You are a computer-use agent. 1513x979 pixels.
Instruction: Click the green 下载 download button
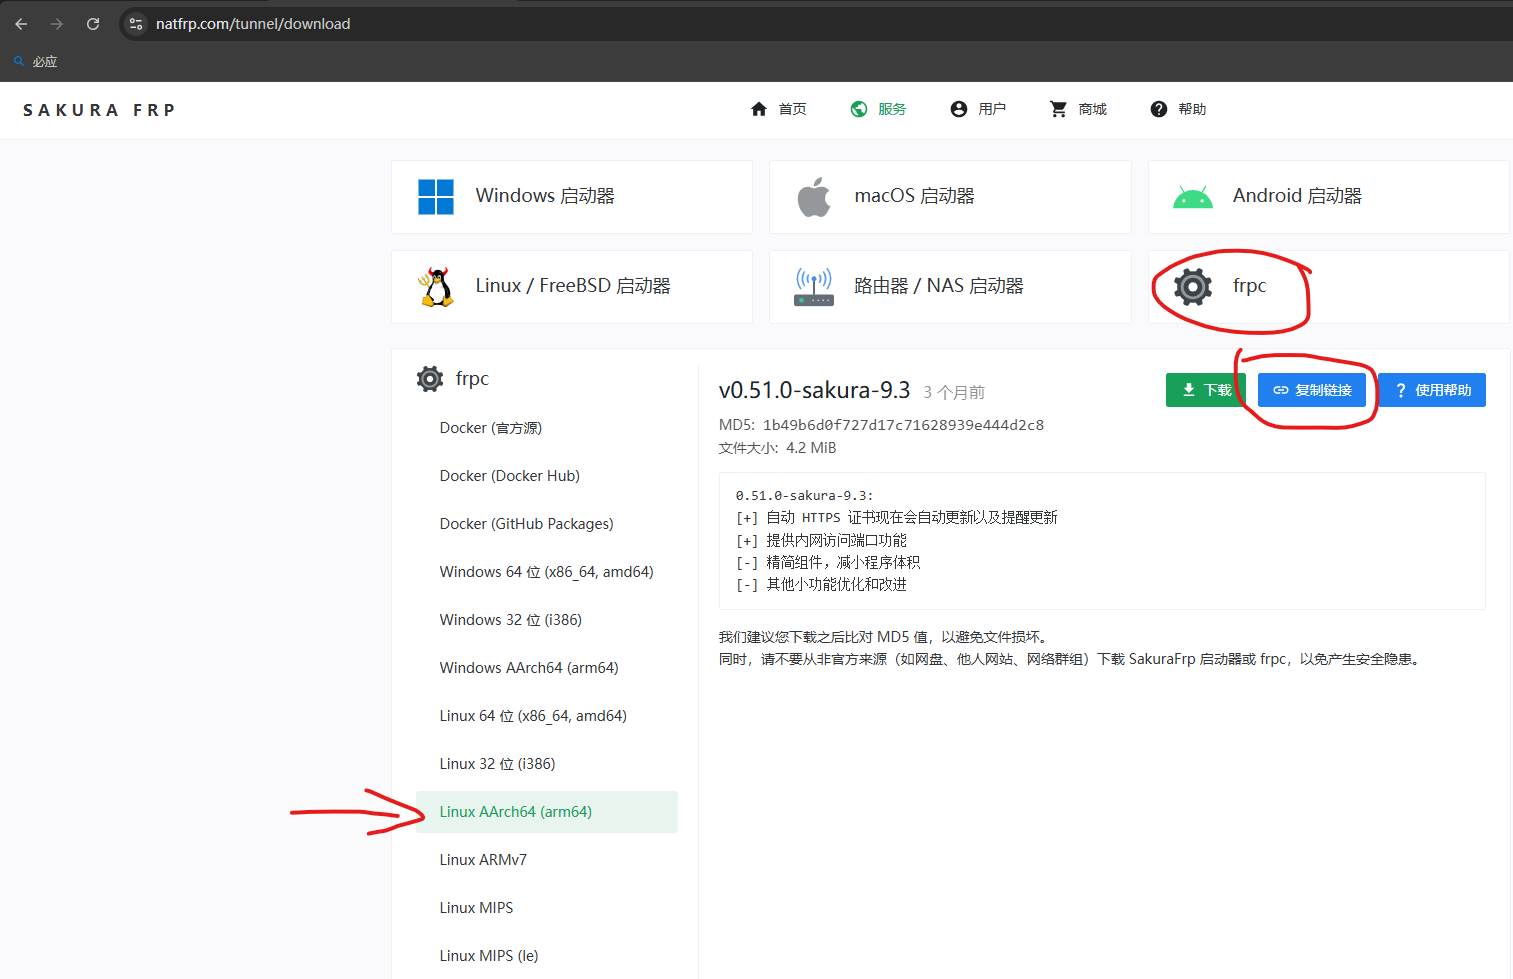pyautogui.click(x=1206, y=390)
